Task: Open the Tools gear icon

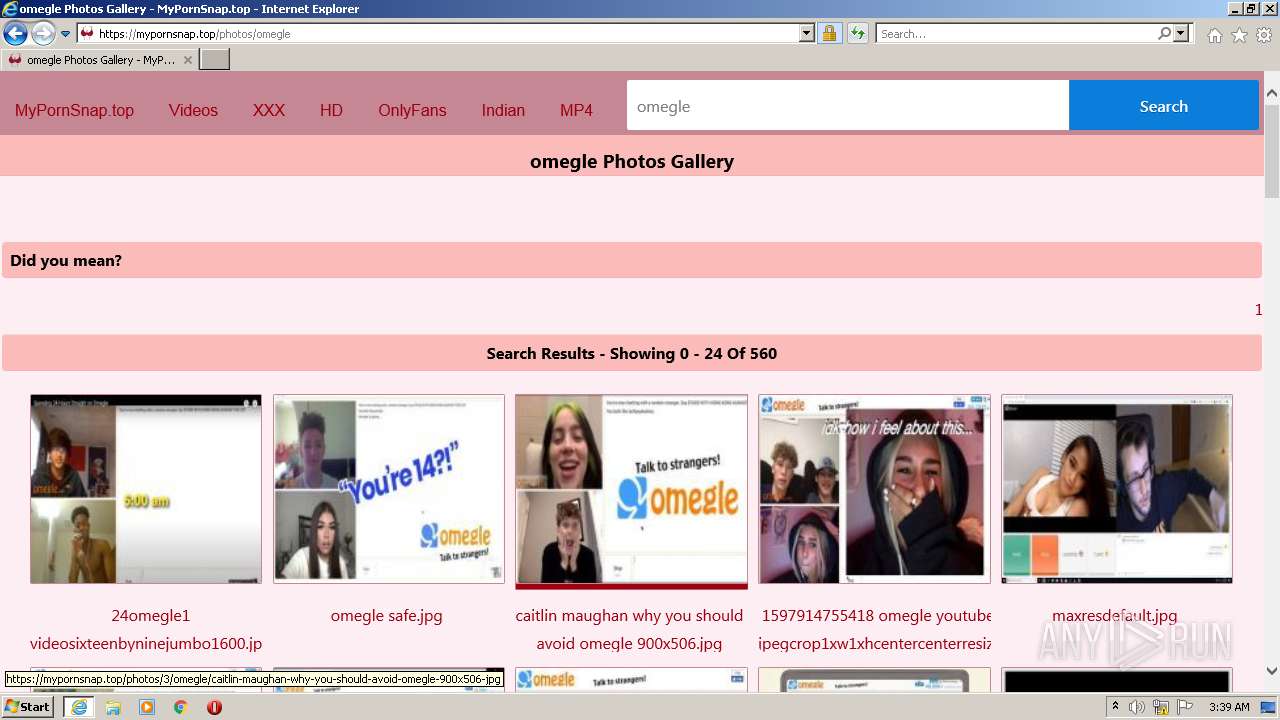Action: click(x=1264, y=35)
